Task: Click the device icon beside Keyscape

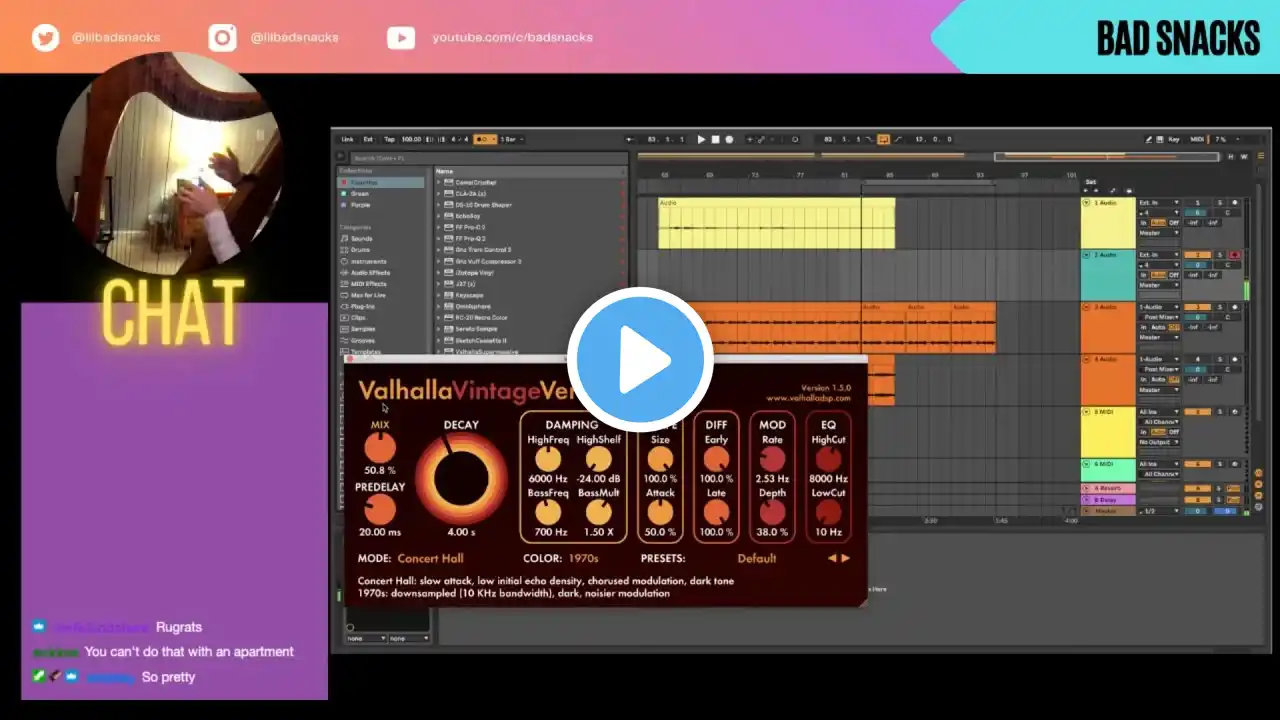Action: (449, 295)
